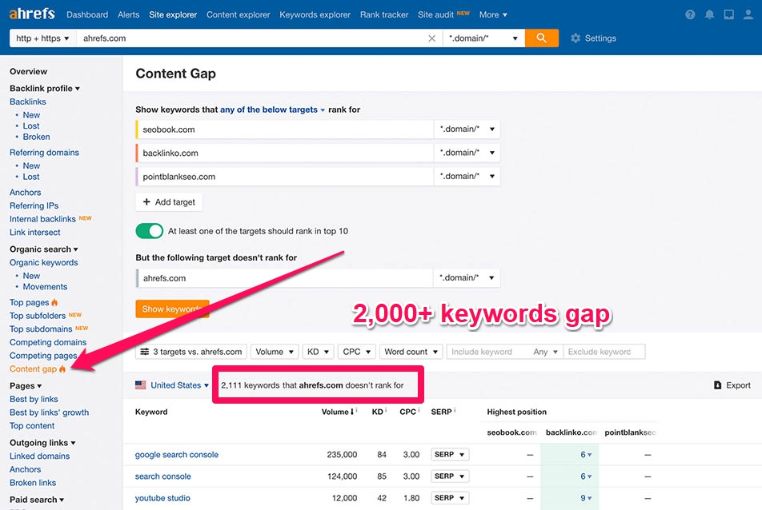762x510 pixels.
Task: Open the Any dropdown in keyword filter
Action: click(x=545, y=352)
